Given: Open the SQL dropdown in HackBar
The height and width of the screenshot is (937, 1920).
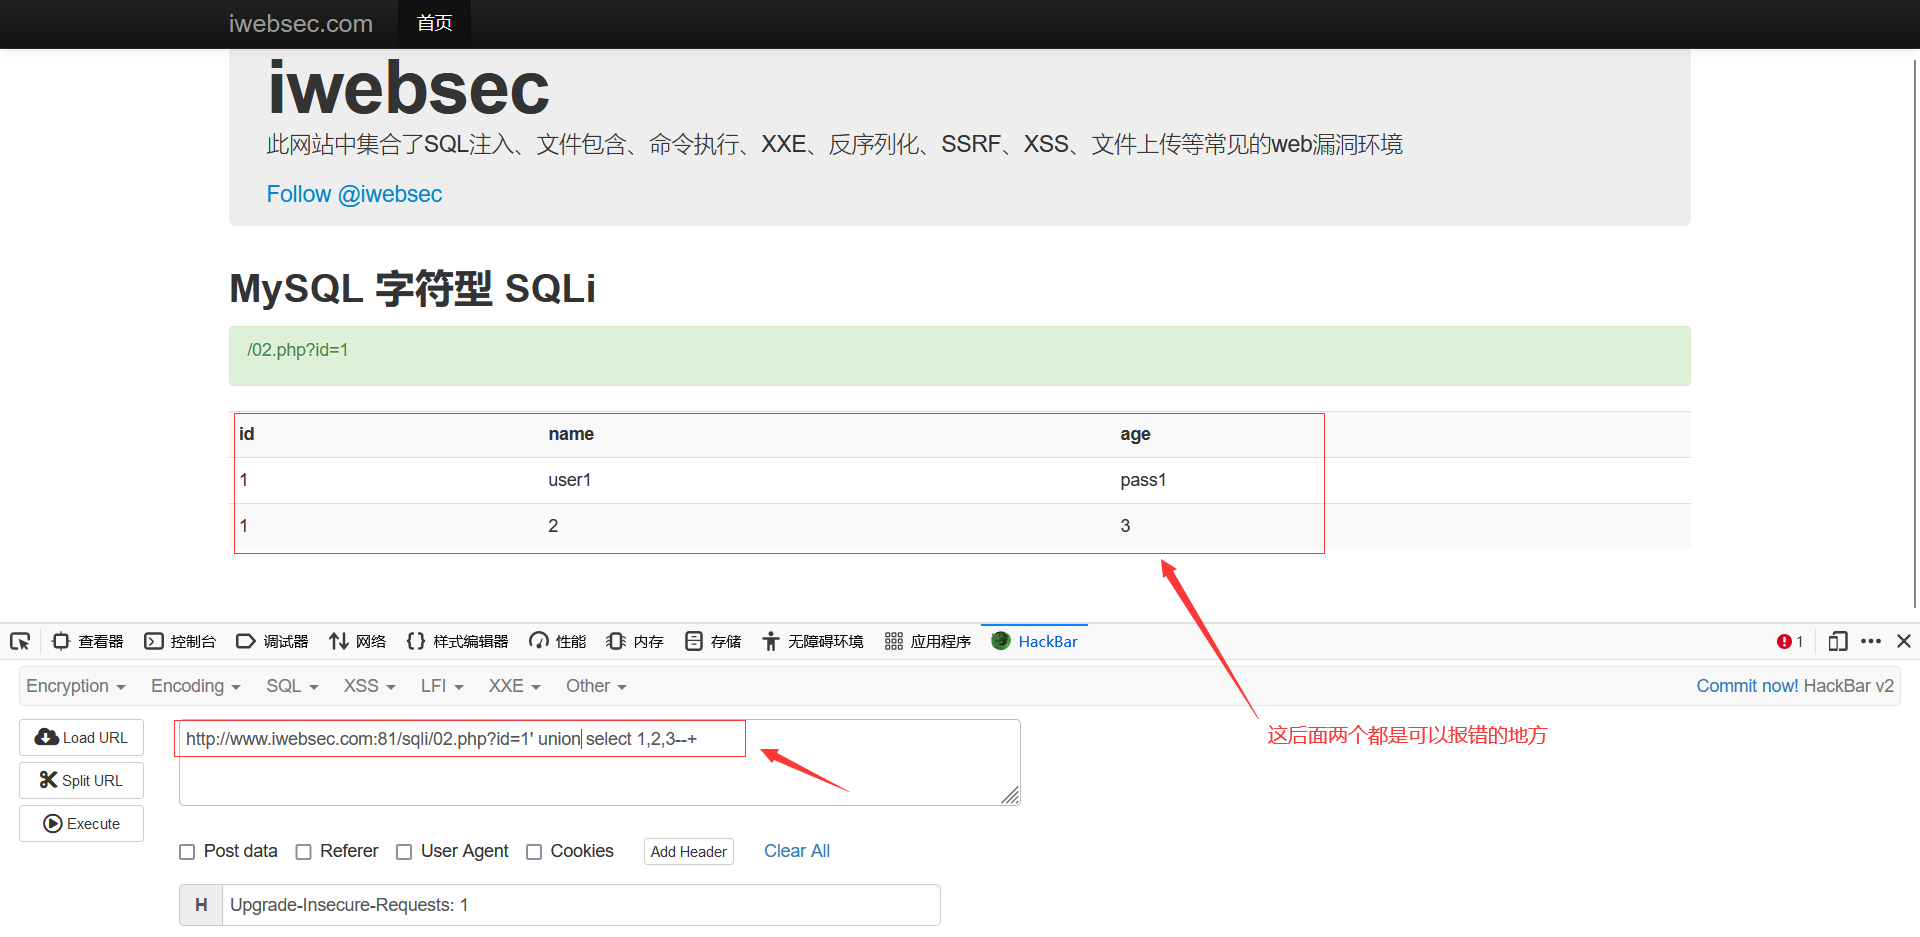Looking at the screenshot, I should tap(291, 686).
